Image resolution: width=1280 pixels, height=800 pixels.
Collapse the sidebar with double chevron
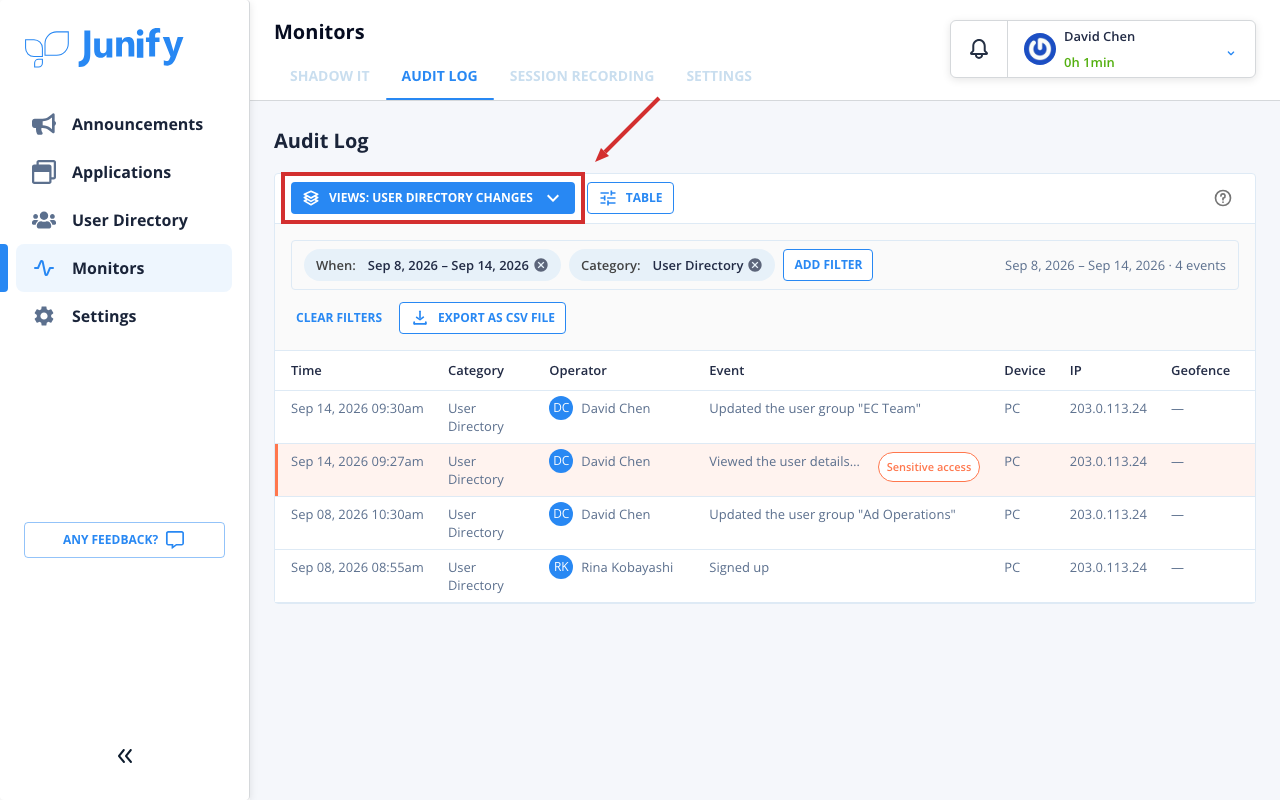[125, 756]
